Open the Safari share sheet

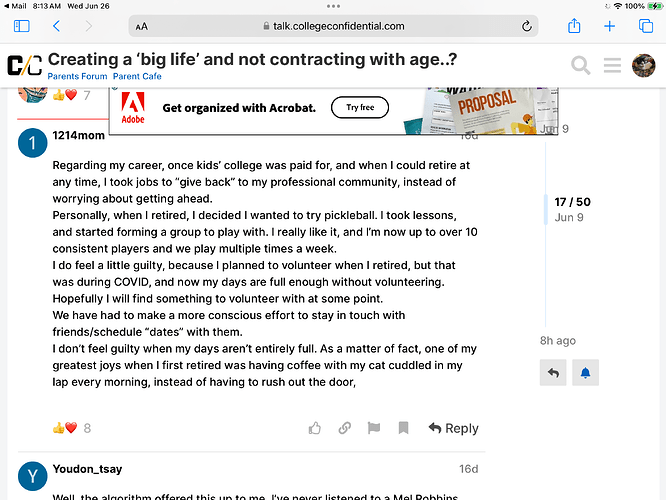click(x=574, y=26)
